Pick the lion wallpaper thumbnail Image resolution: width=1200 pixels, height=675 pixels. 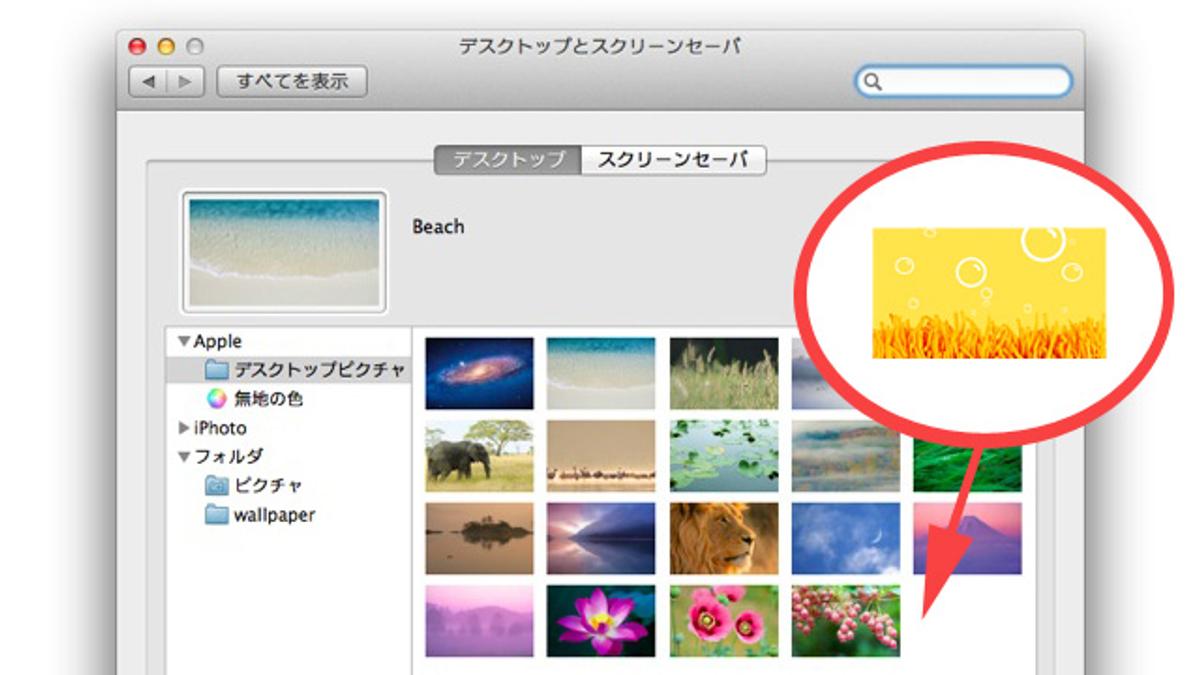[723, 537]
